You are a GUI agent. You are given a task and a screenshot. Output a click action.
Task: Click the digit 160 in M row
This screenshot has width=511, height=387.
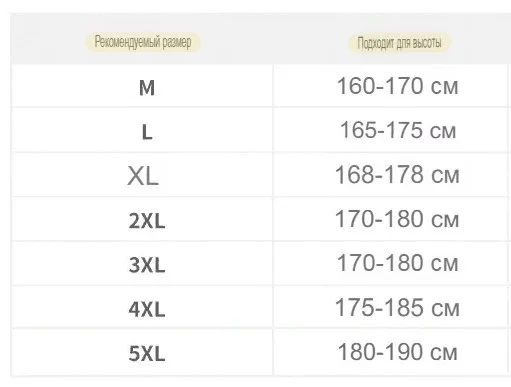coord(356,86)
